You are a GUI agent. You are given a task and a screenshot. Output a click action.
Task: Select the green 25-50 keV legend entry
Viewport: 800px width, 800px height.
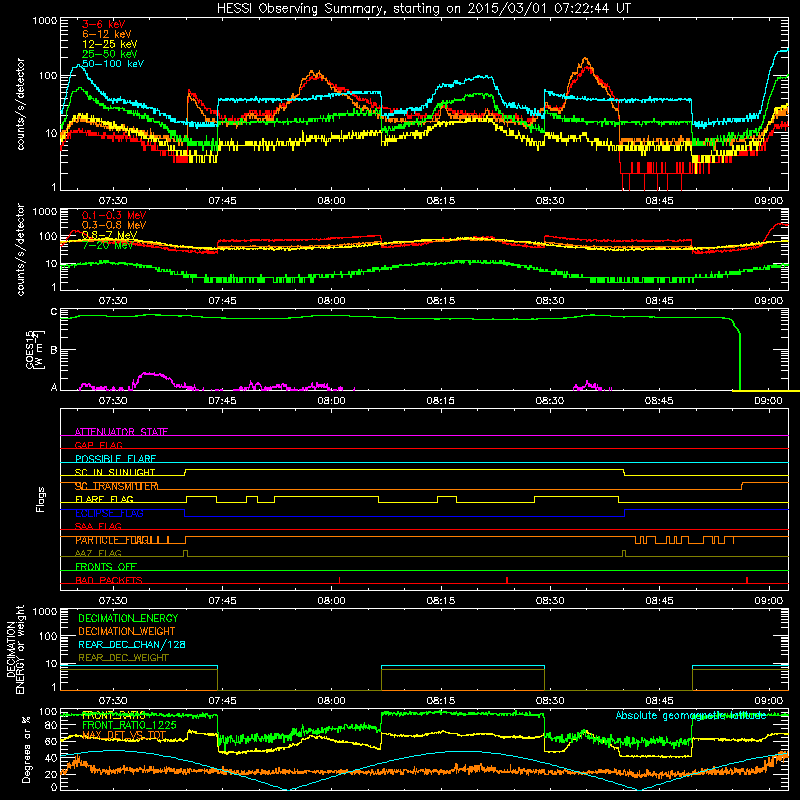(x=110, y=54)
